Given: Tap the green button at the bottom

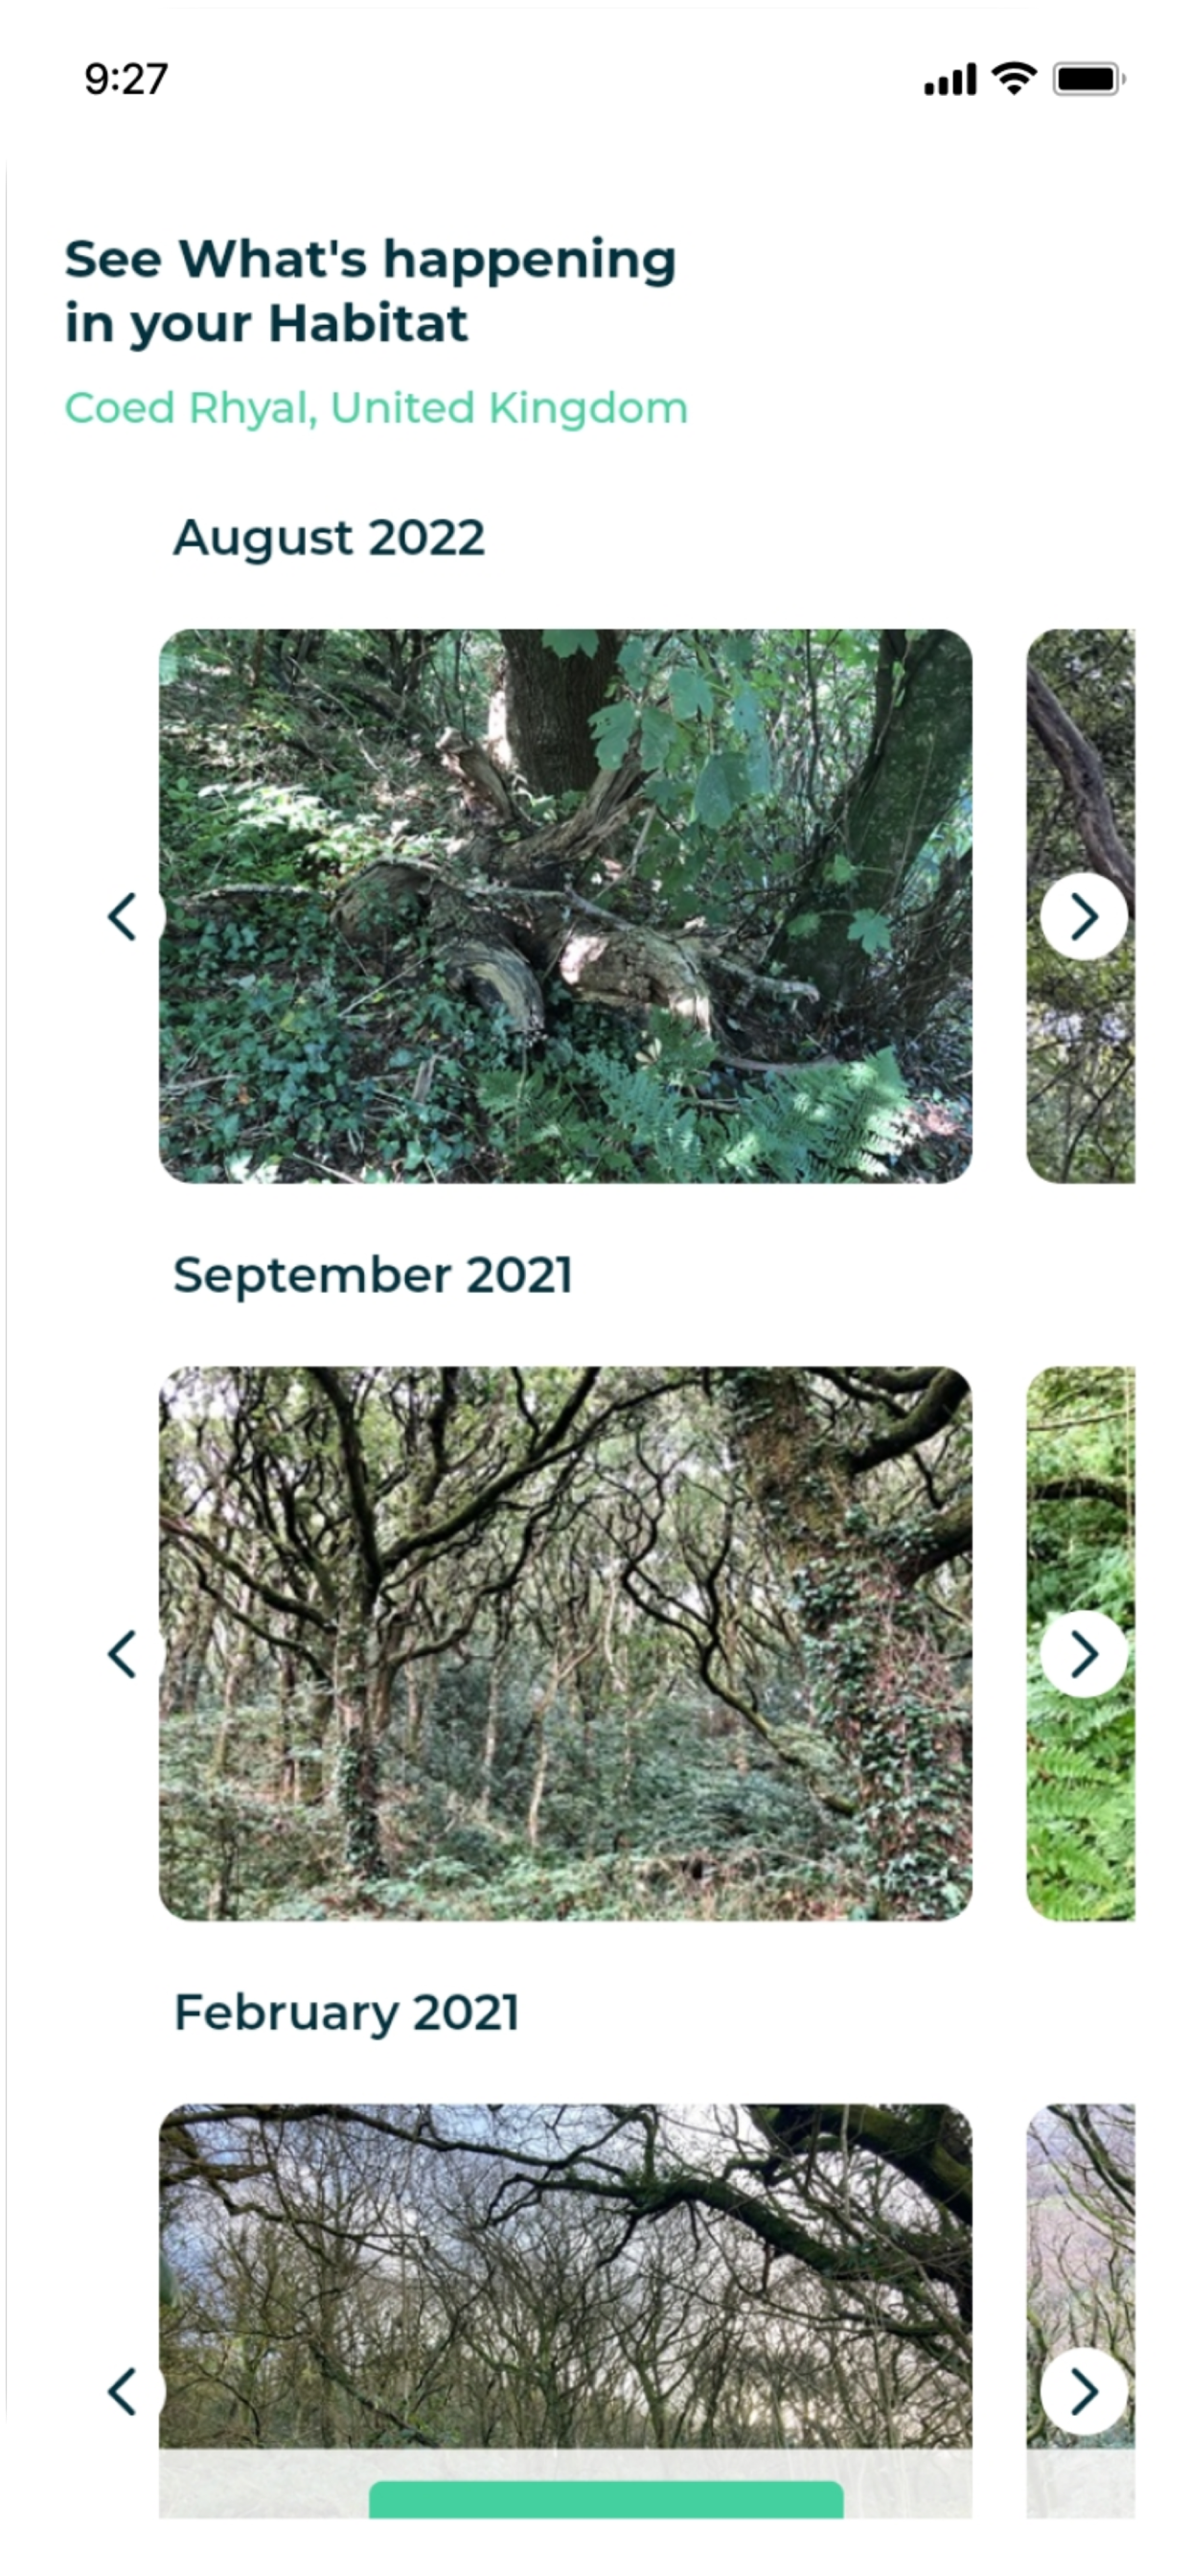Looking at the screenshot, I should pyautogui.click(x=606, y=2500).
